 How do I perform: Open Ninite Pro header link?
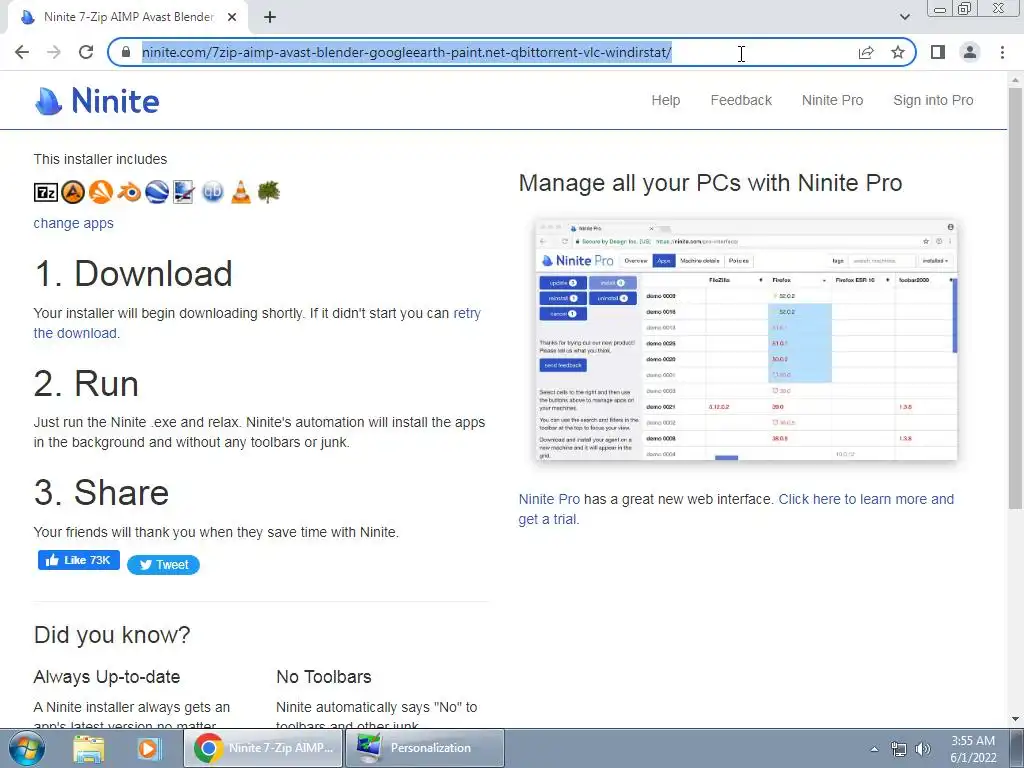coord(832,101)
